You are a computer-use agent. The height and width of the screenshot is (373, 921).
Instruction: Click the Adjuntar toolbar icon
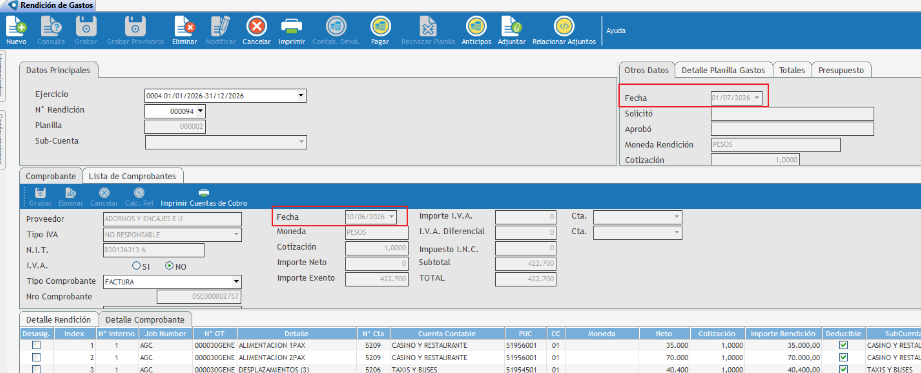tap(511, 27)
